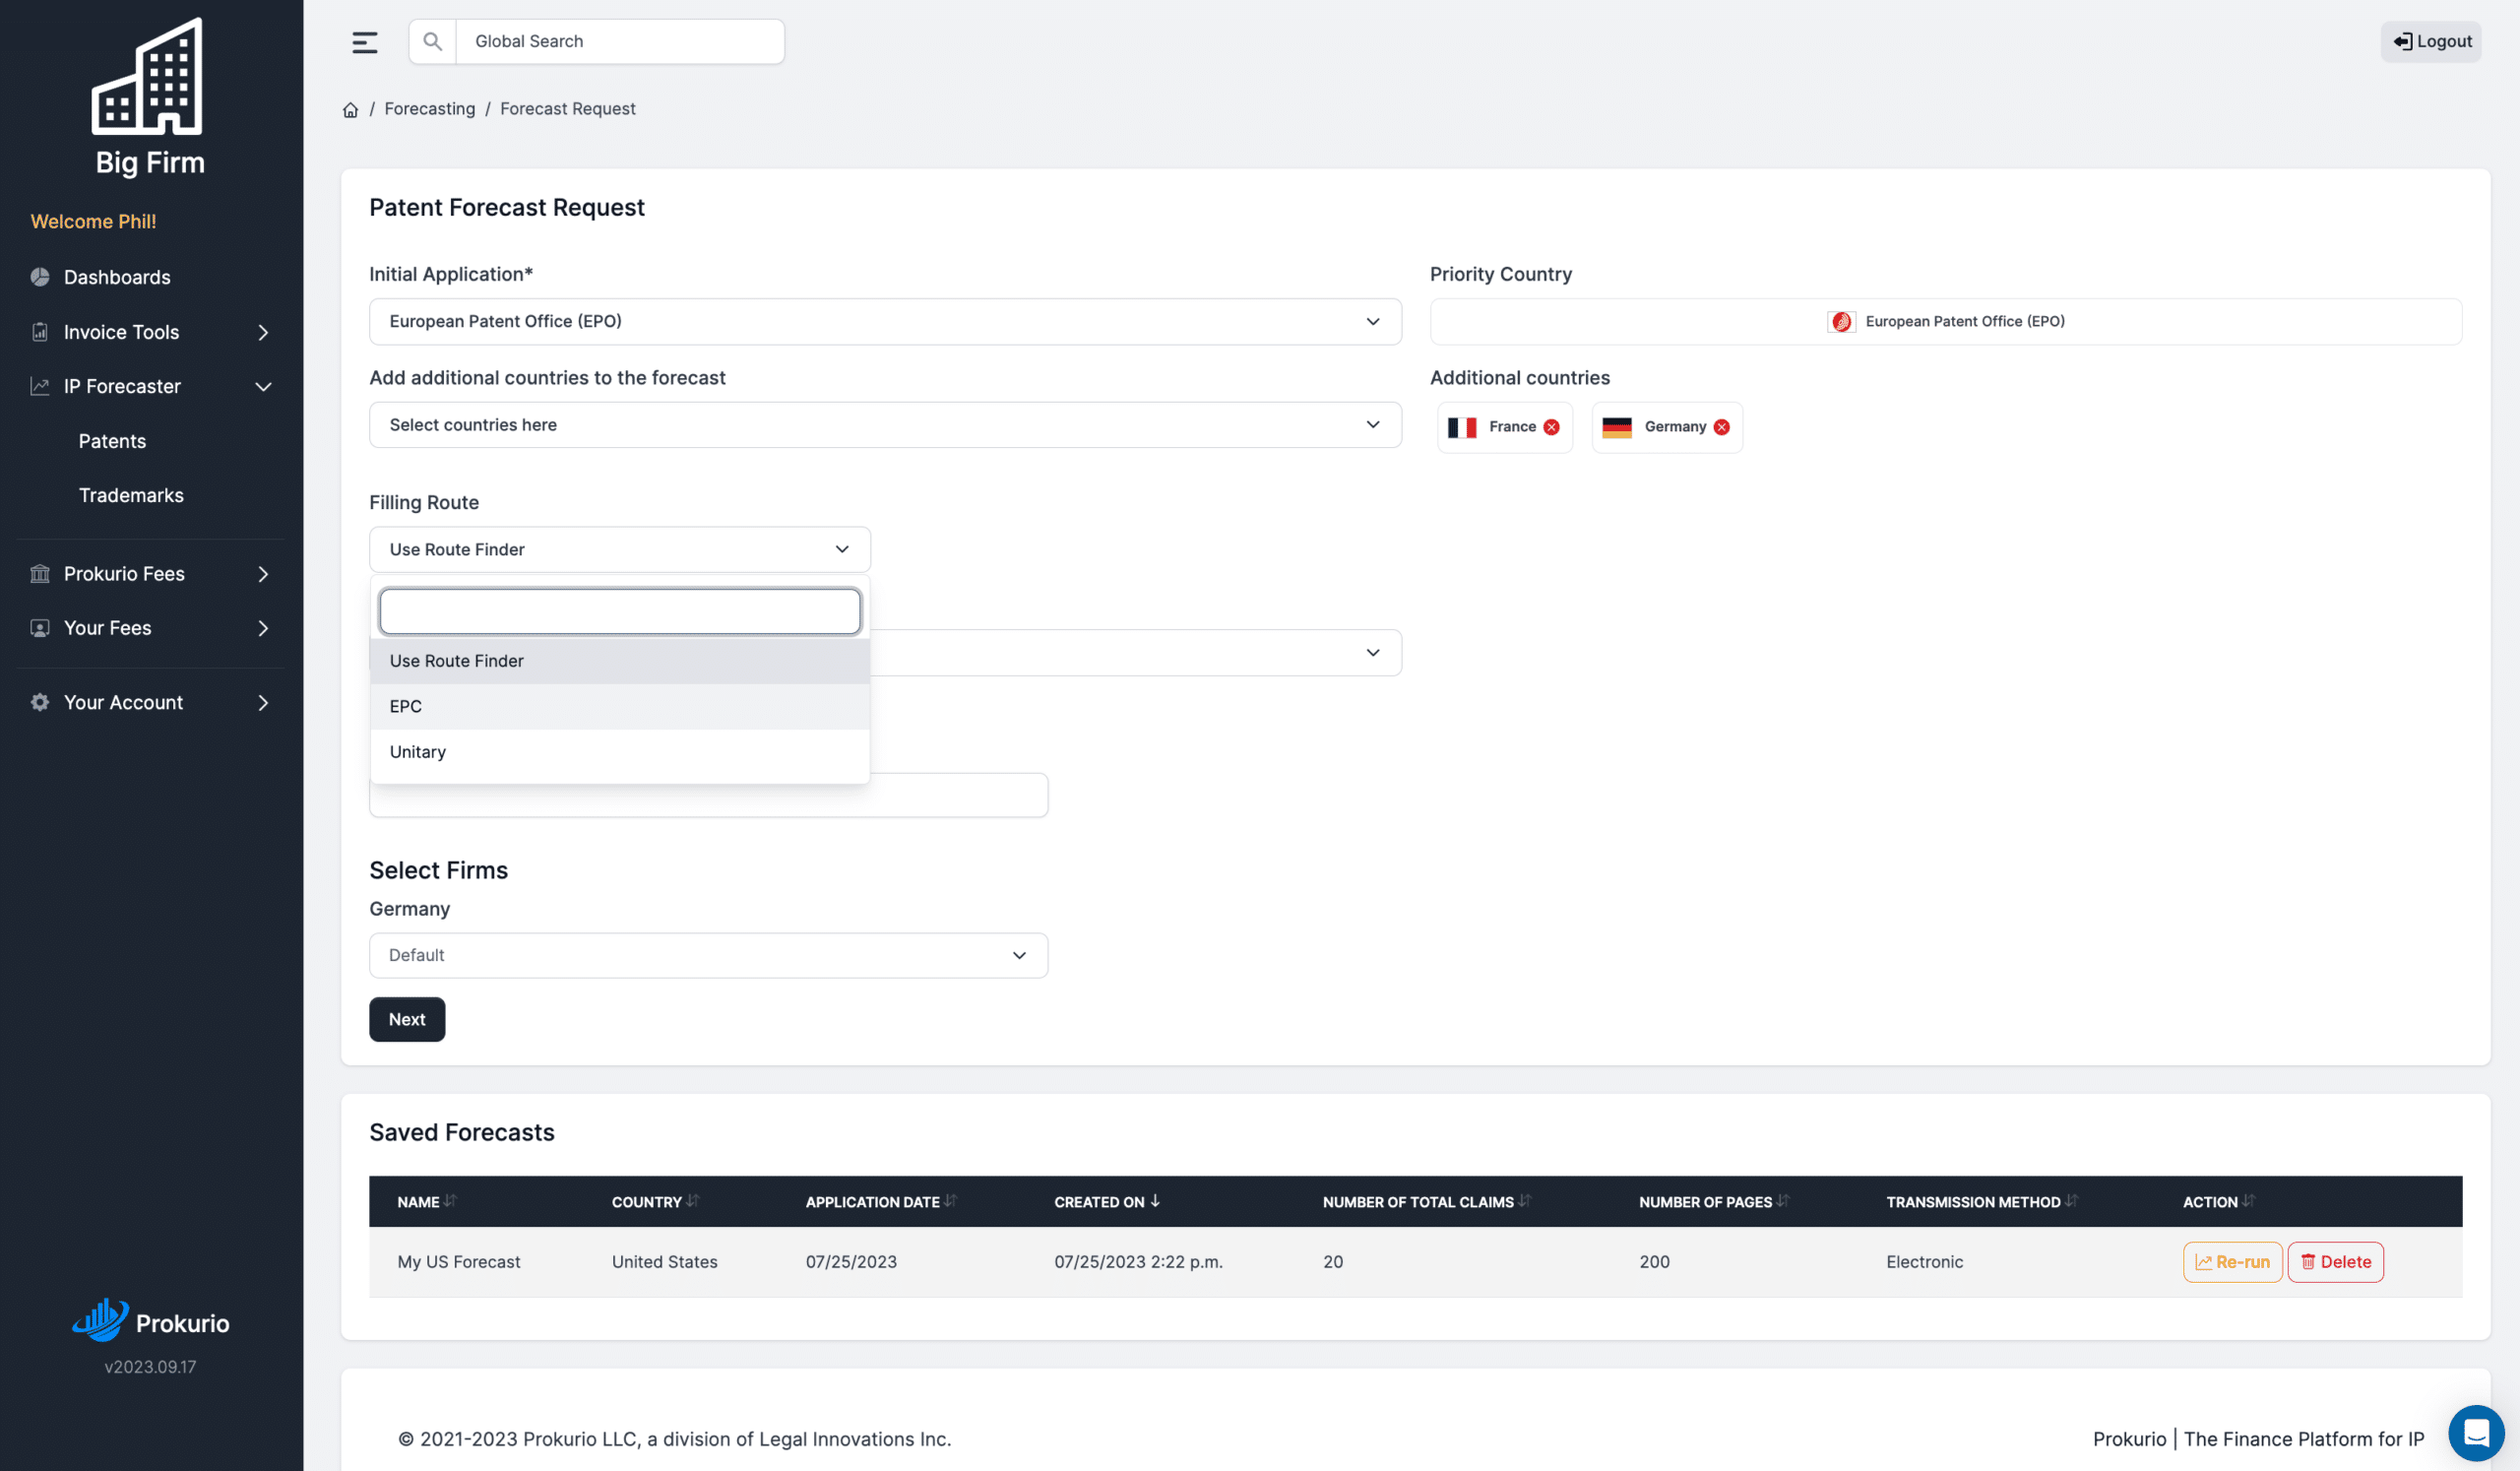Click the 07/25/2023 2:22 p.m. cell
The image size is (2520, 1471).
(1138, 1261)
